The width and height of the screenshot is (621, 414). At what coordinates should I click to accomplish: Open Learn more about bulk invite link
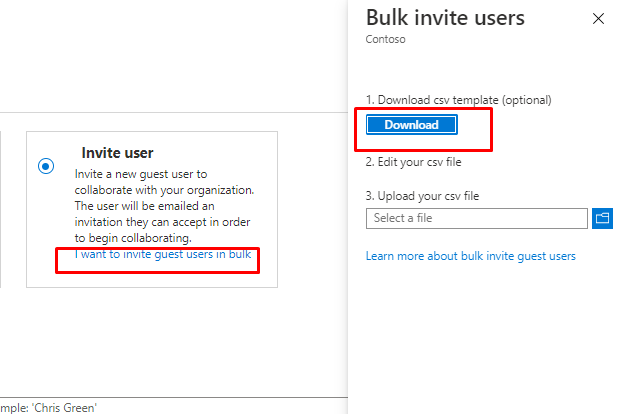(470, 256)
